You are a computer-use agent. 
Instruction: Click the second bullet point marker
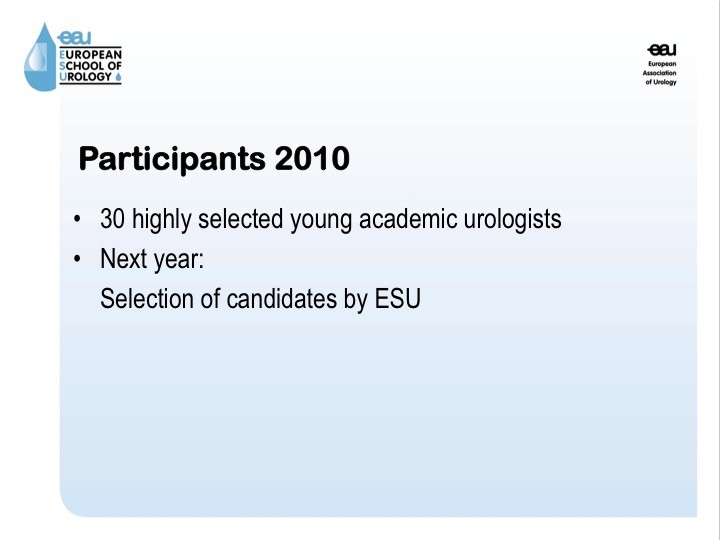click(x=77, y=259)
